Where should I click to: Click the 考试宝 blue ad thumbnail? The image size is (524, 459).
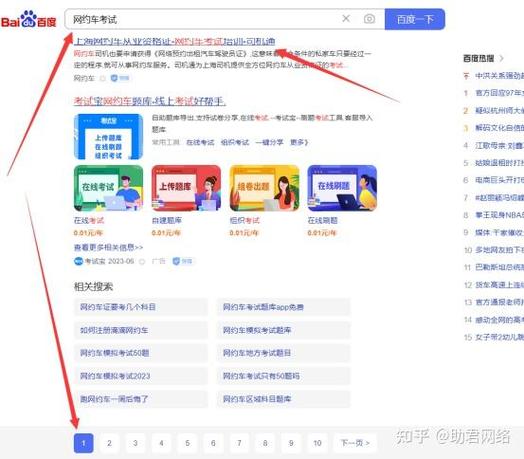[108, 137]
